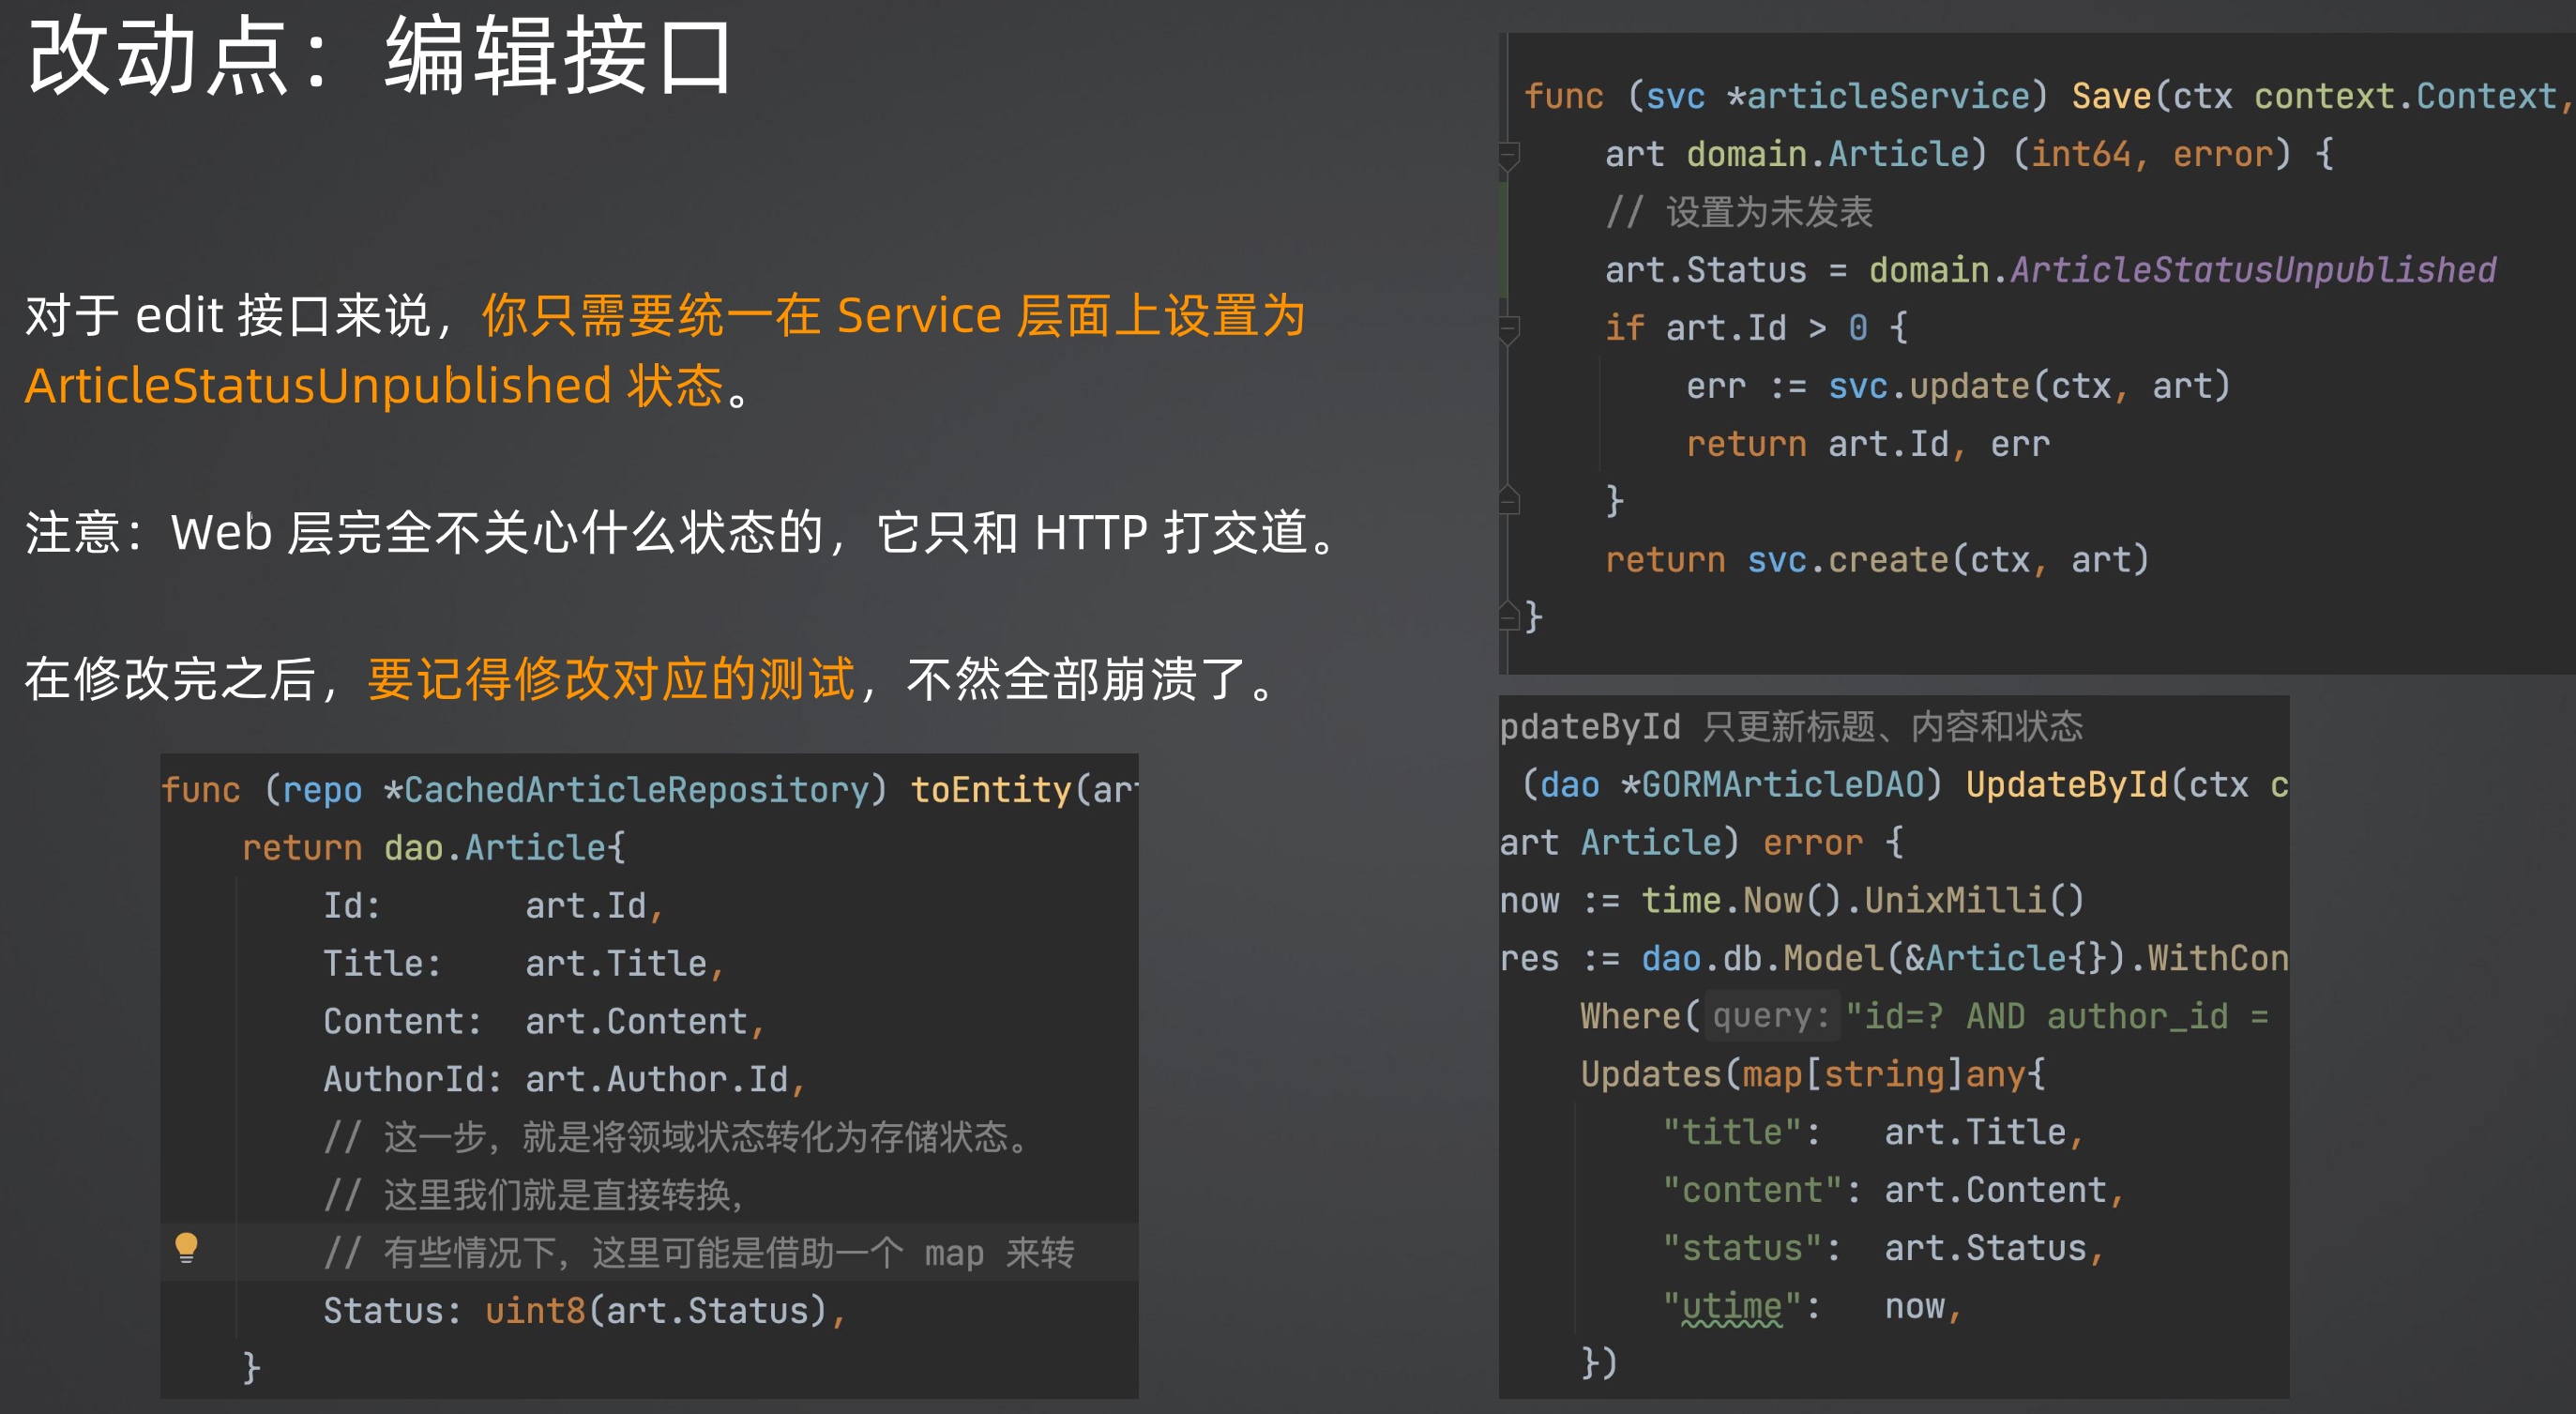Click fold end marker beside Save function closing brace
Image resolution: width=2576 pixels, height=1414 pixels.
tap(1509, 616)
